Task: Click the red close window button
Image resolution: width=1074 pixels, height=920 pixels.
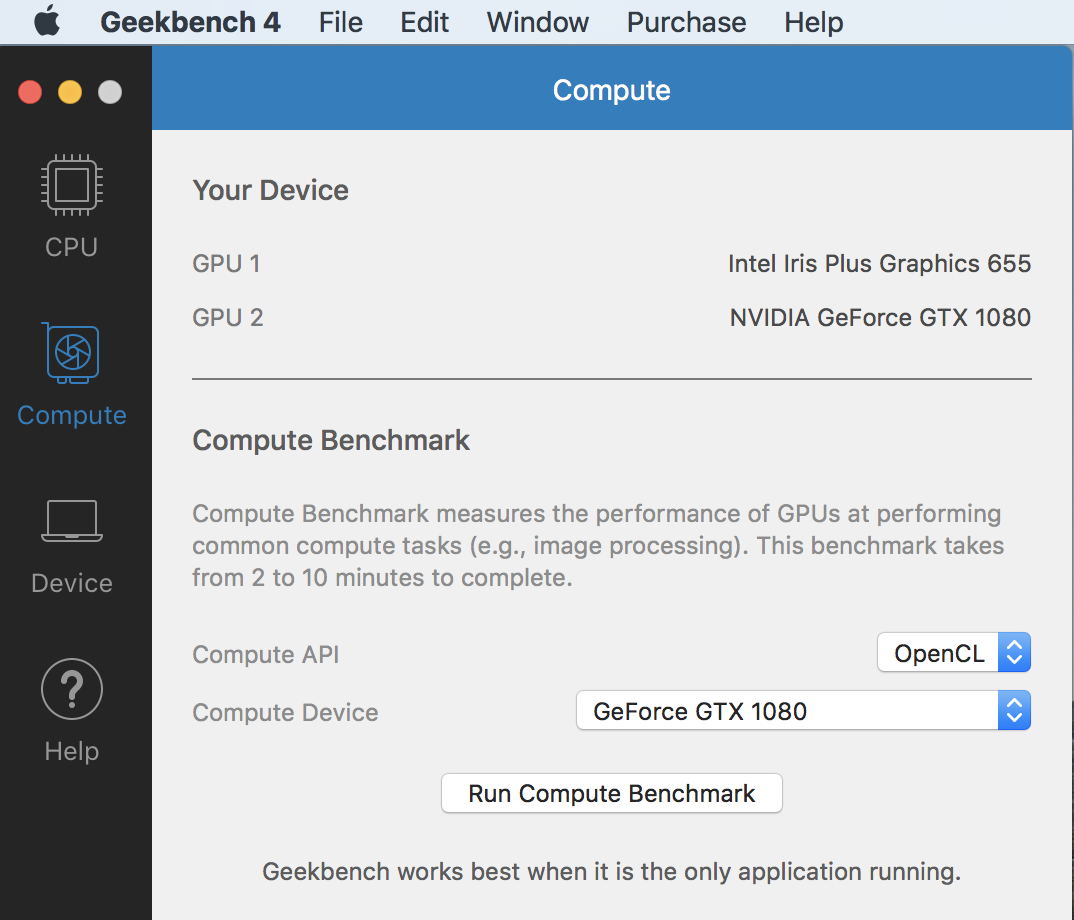Action: [30, 92]
